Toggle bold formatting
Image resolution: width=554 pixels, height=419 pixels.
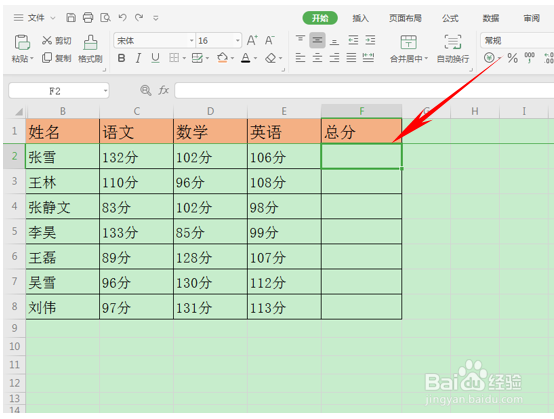pos(121,58)
